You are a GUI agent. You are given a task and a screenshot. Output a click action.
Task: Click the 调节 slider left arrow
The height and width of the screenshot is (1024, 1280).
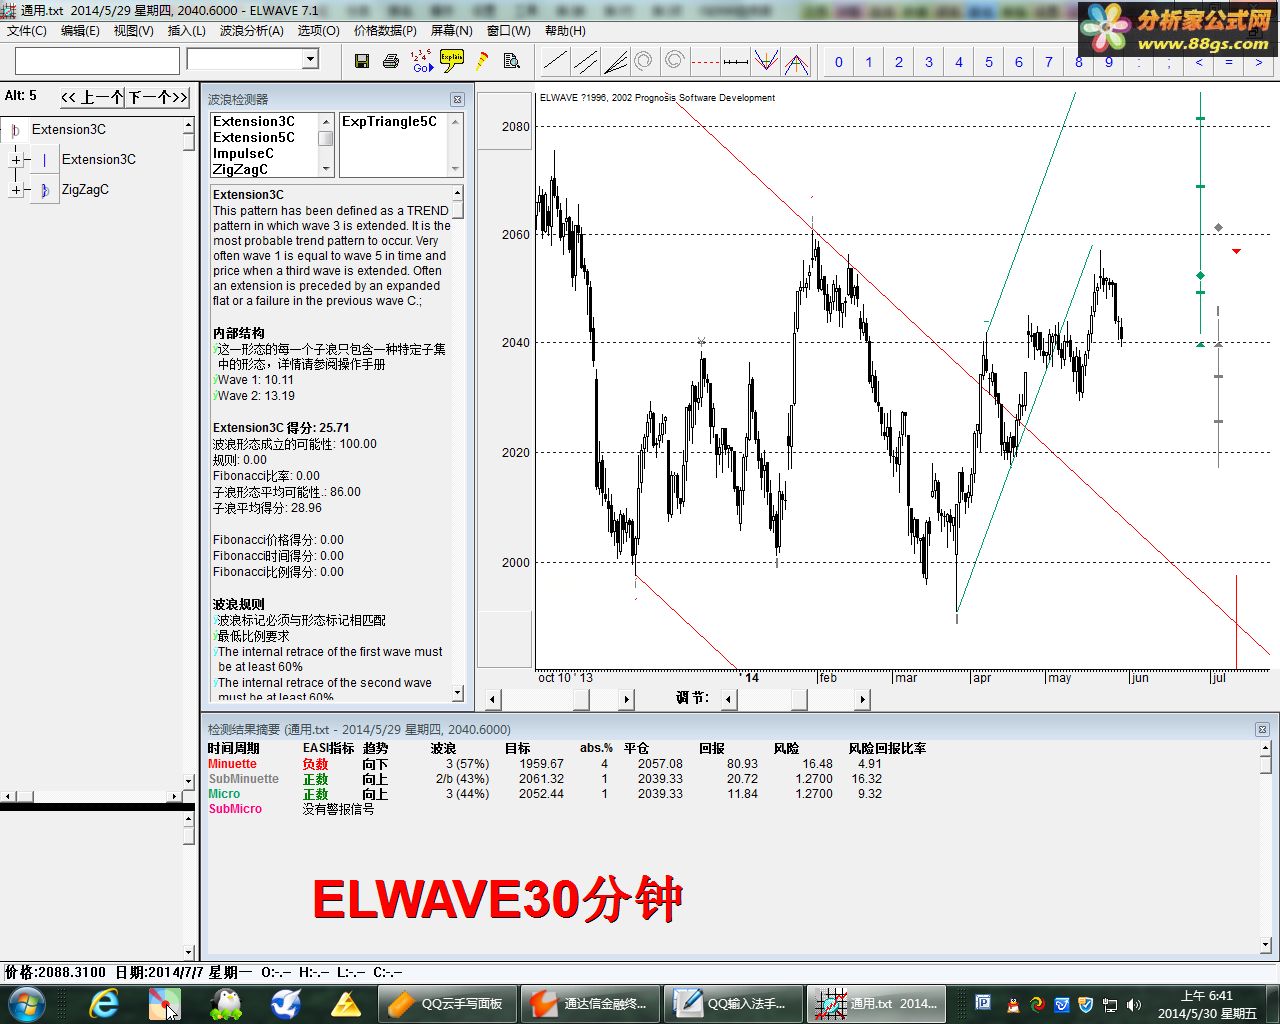pyautogui.click(x=730, y=699)
